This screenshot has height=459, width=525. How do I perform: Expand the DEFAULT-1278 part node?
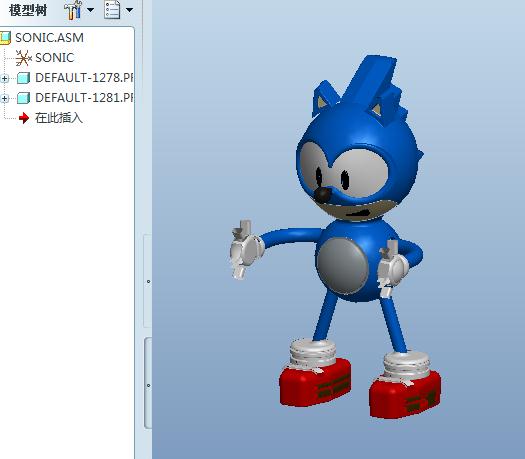point(4,79)
